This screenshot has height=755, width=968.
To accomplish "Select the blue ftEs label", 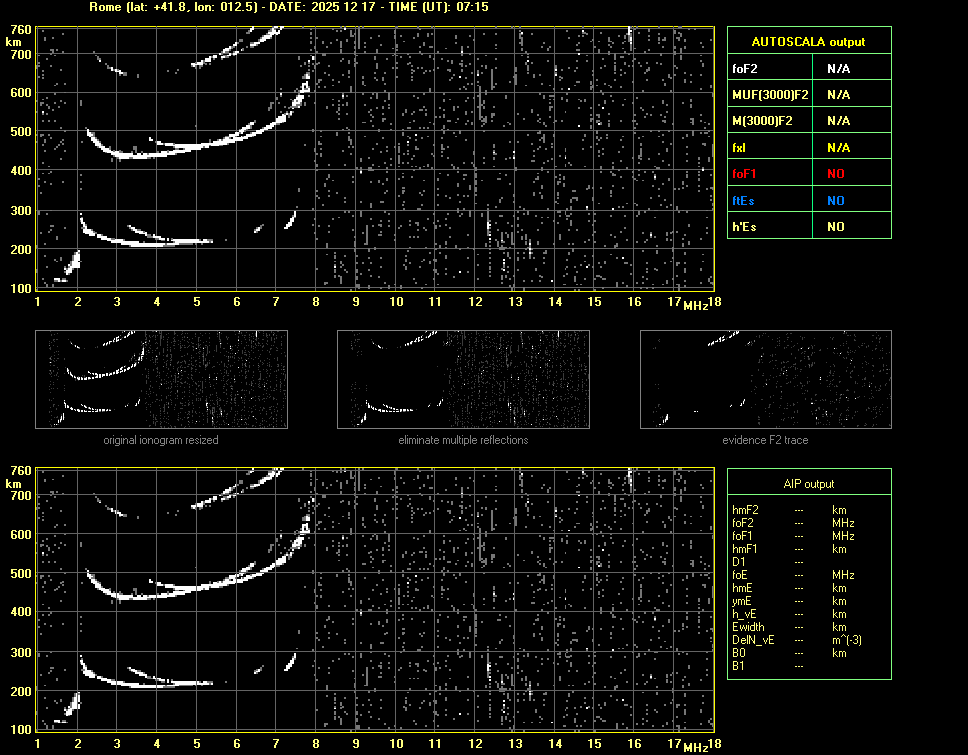I will (x=743, y=200).
